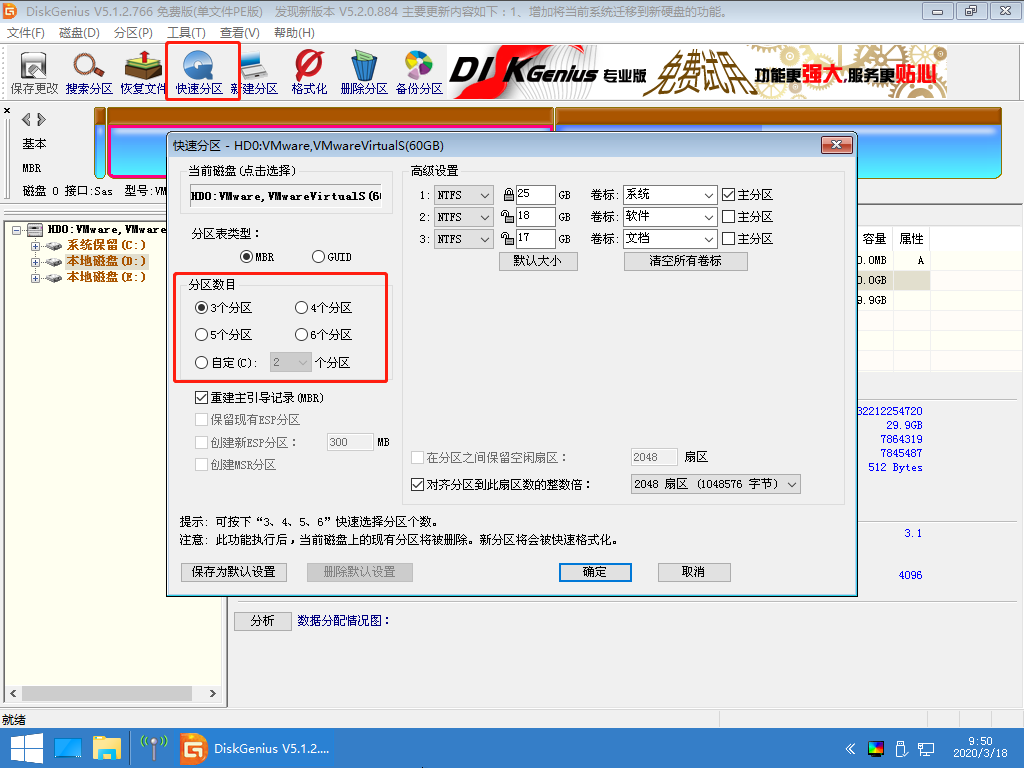Click the colorful display tray icon

click(x=876, y=748)
